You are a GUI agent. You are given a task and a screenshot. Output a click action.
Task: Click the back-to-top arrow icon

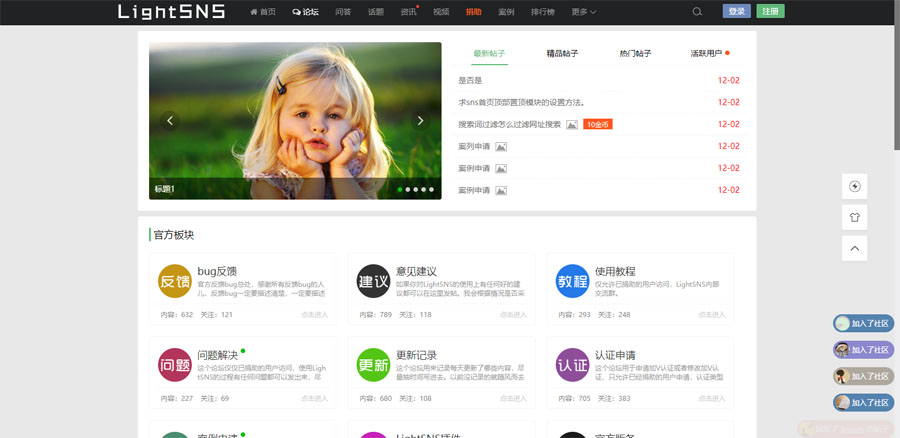point(855,249)
